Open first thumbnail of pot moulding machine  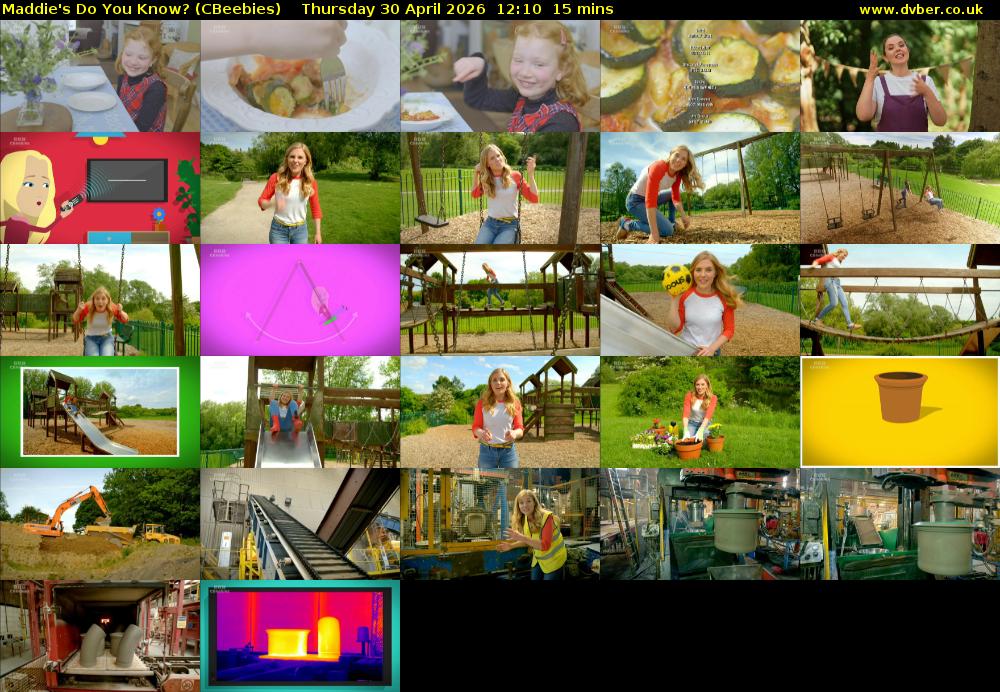700,524
